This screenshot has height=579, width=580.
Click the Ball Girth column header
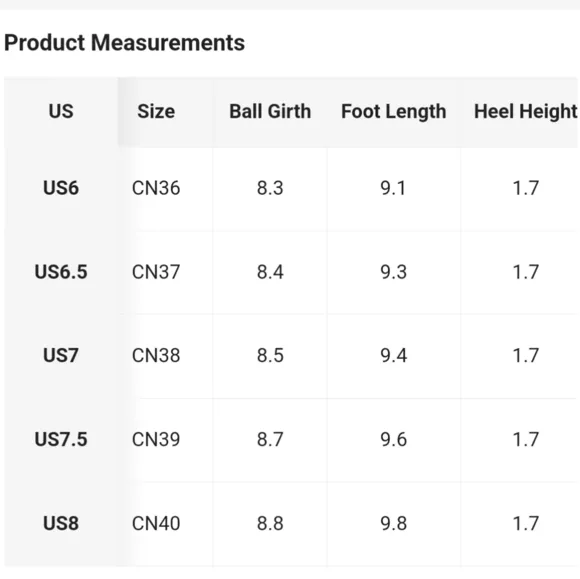coord(270,111)
